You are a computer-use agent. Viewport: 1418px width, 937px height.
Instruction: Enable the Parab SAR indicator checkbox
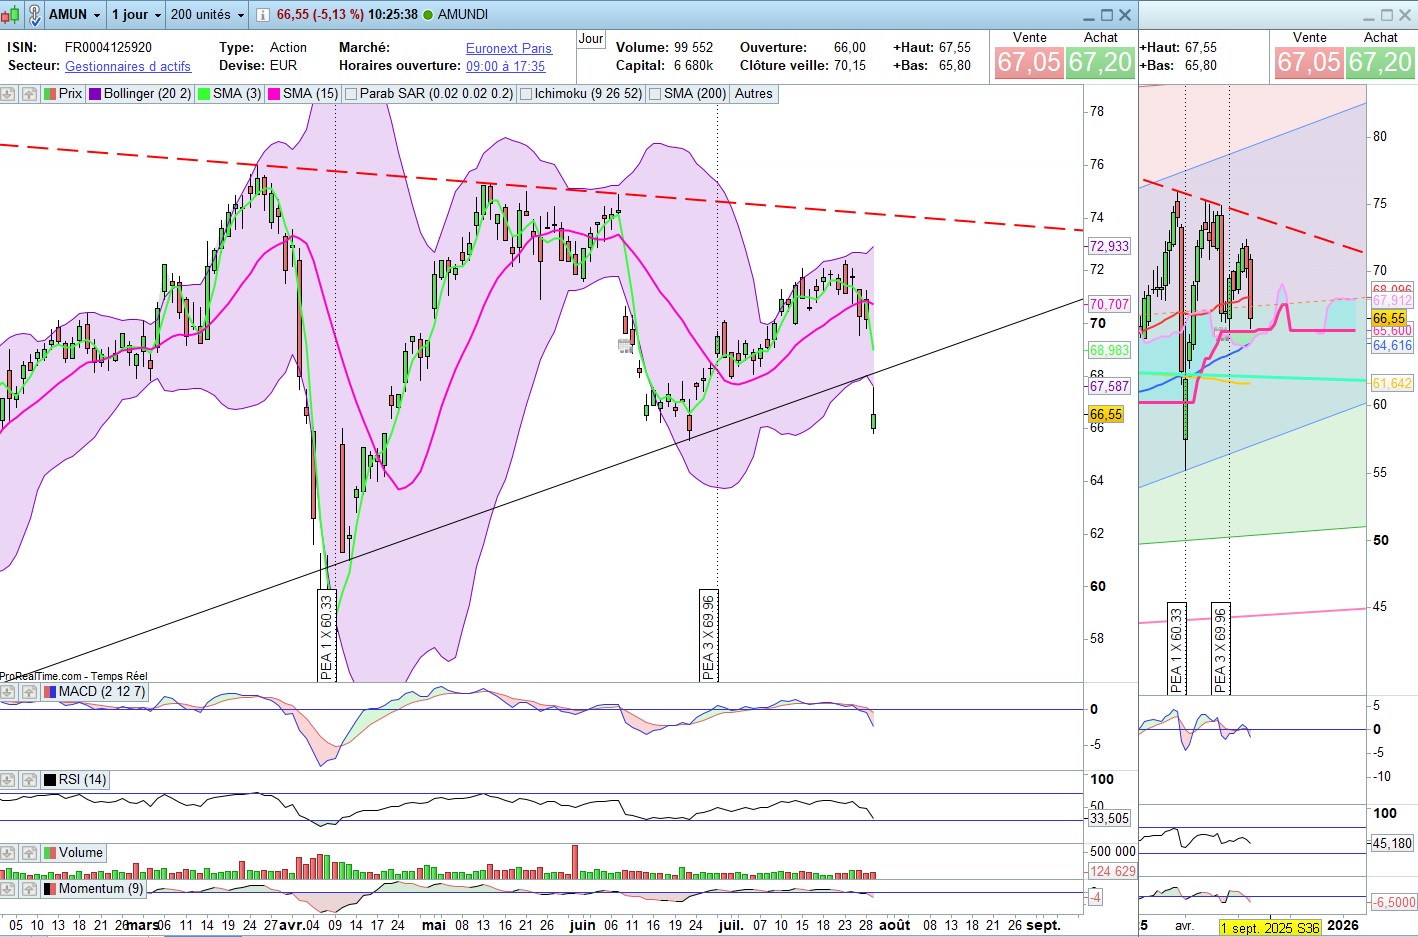tap(351, 94)
